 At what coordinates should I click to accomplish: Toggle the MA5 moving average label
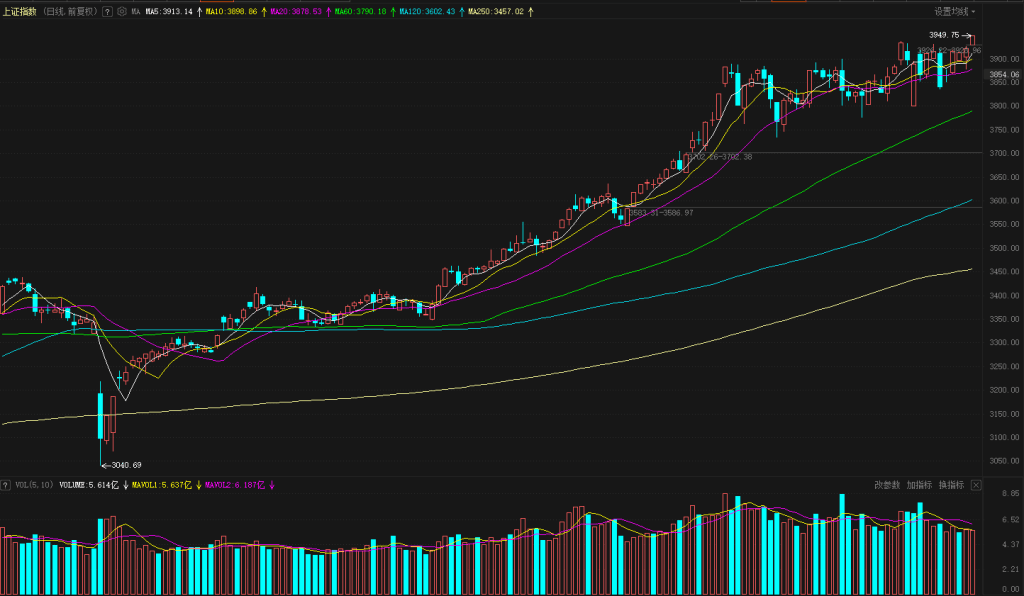tap(169, 12)
